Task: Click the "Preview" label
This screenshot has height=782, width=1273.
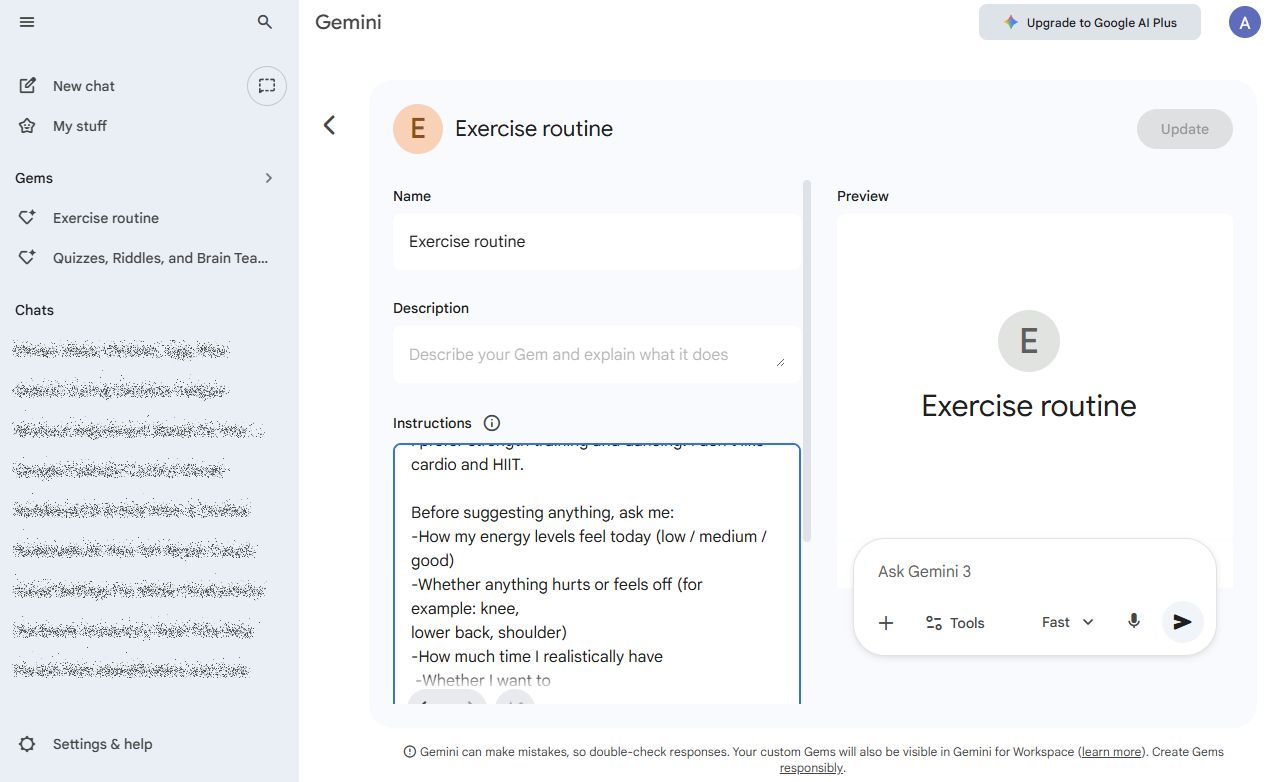Action: click(863, 196)
